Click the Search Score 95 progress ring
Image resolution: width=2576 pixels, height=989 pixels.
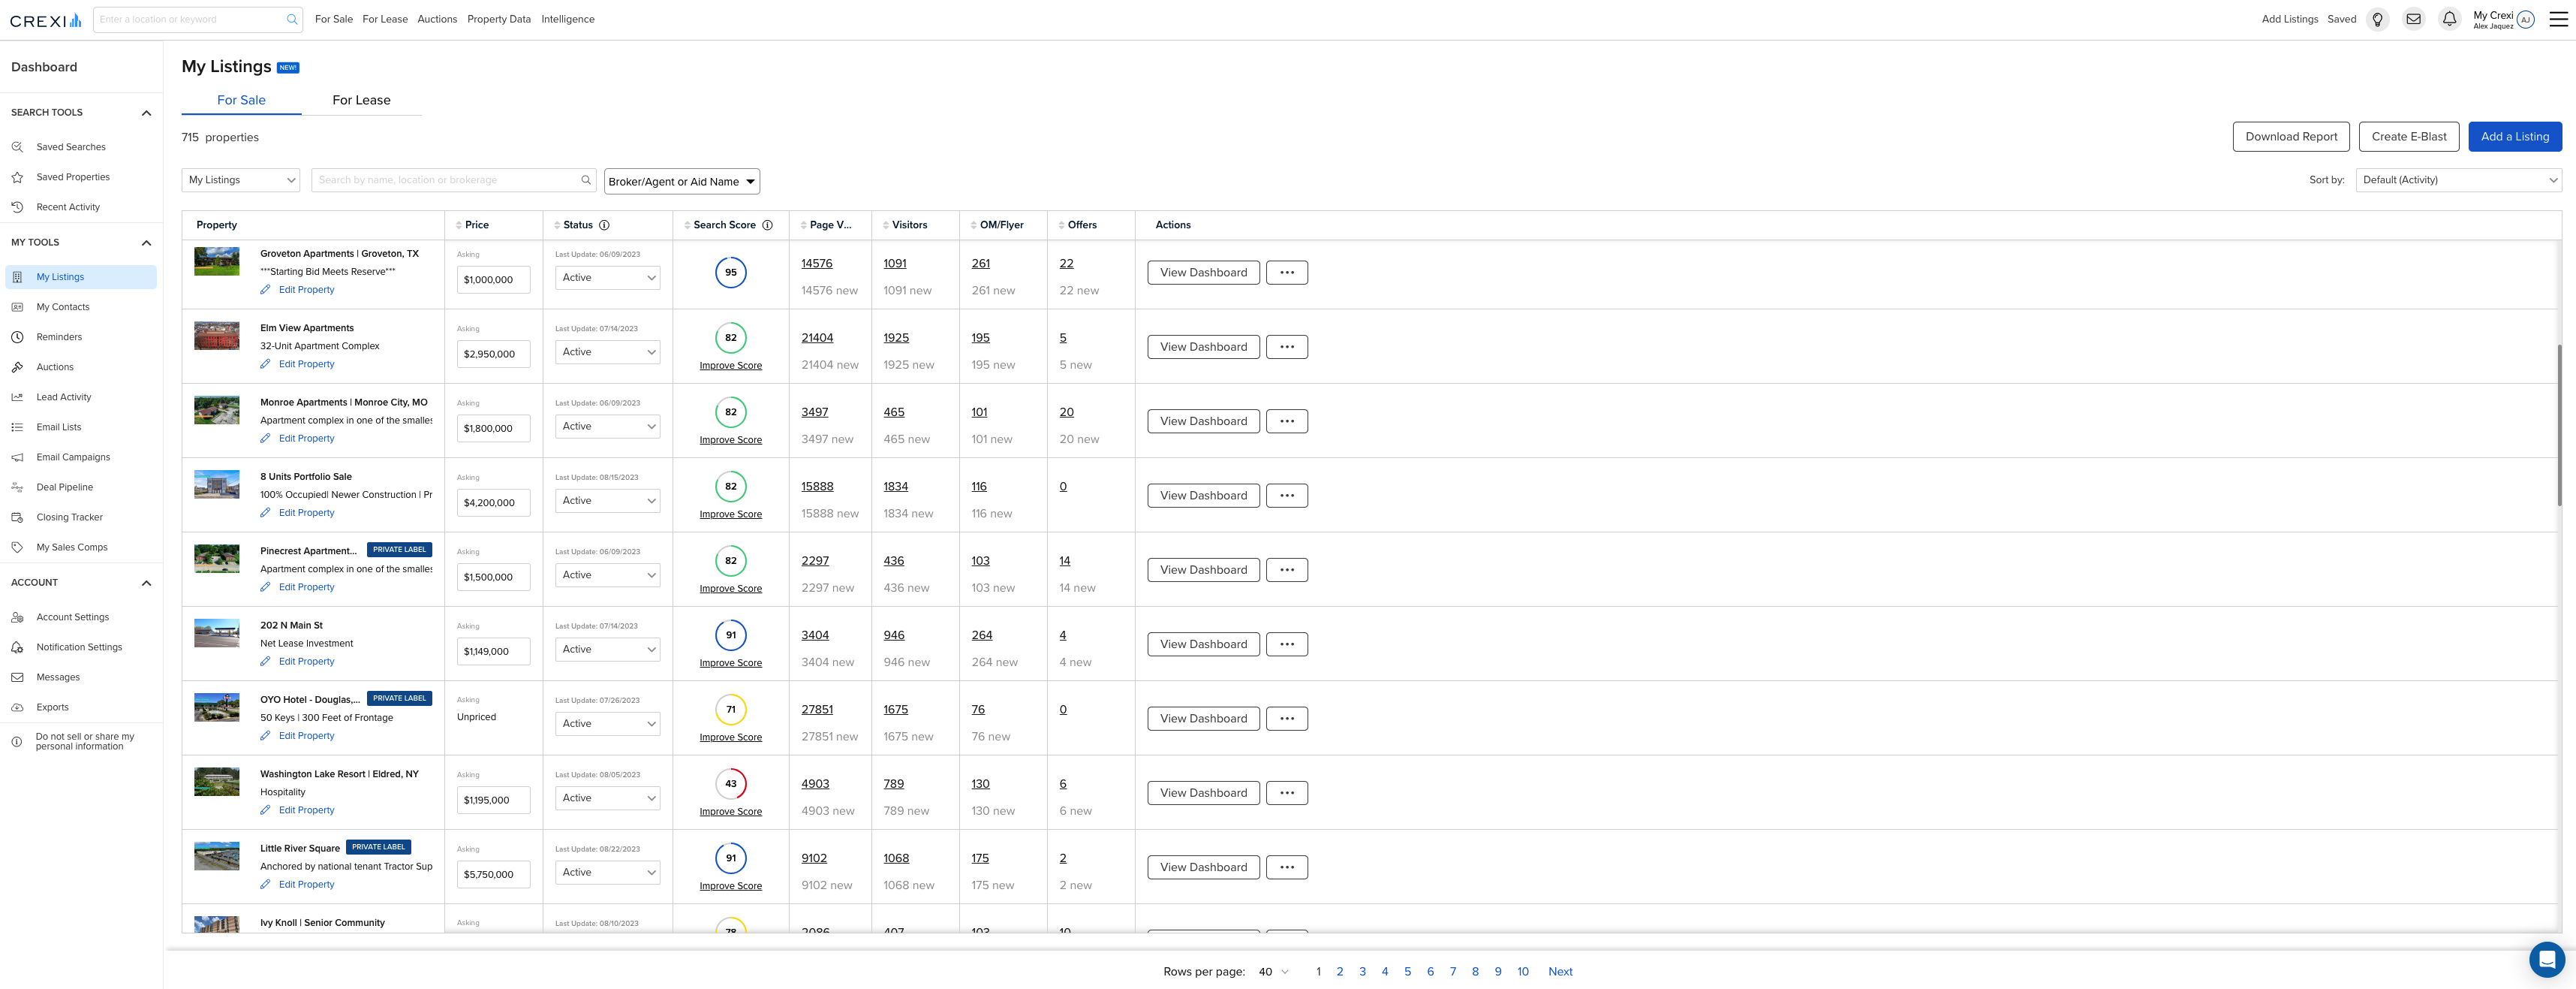point(730,271)
